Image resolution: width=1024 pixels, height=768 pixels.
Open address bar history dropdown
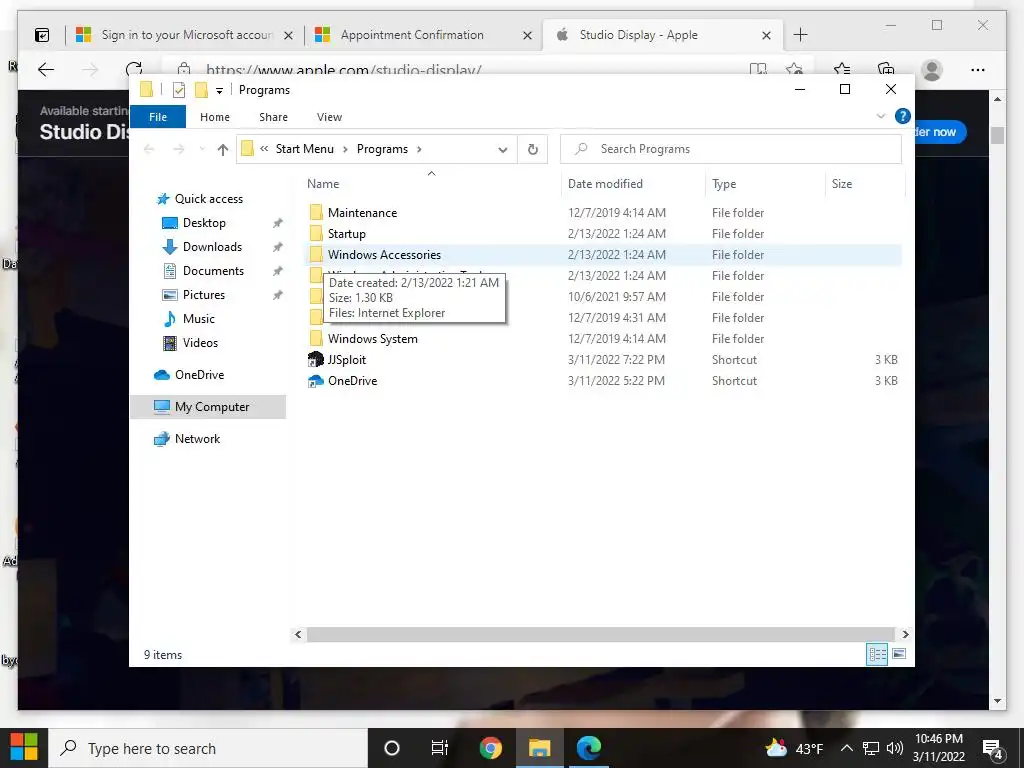pos(502,150)
